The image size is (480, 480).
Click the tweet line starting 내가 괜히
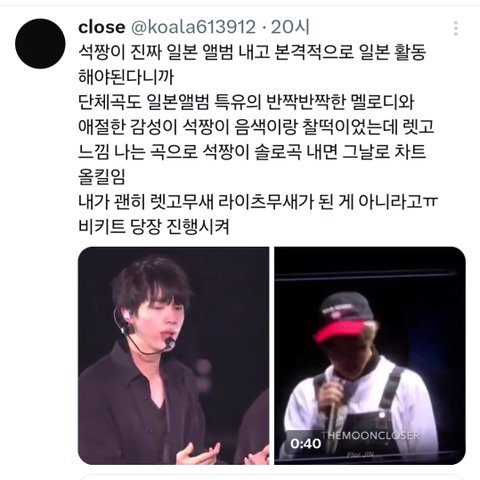coord(258,202)
